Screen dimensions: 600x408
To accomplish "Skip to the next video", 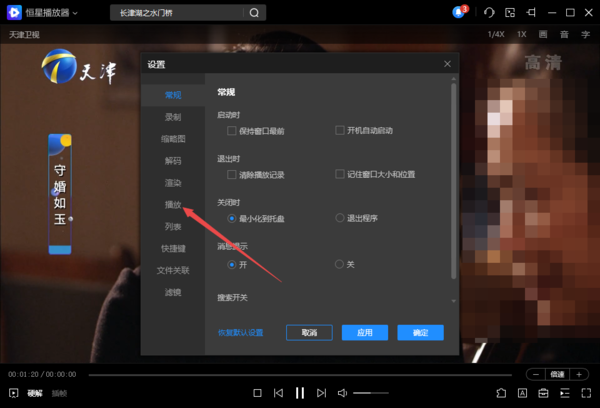I will click(x=320, y=393).
